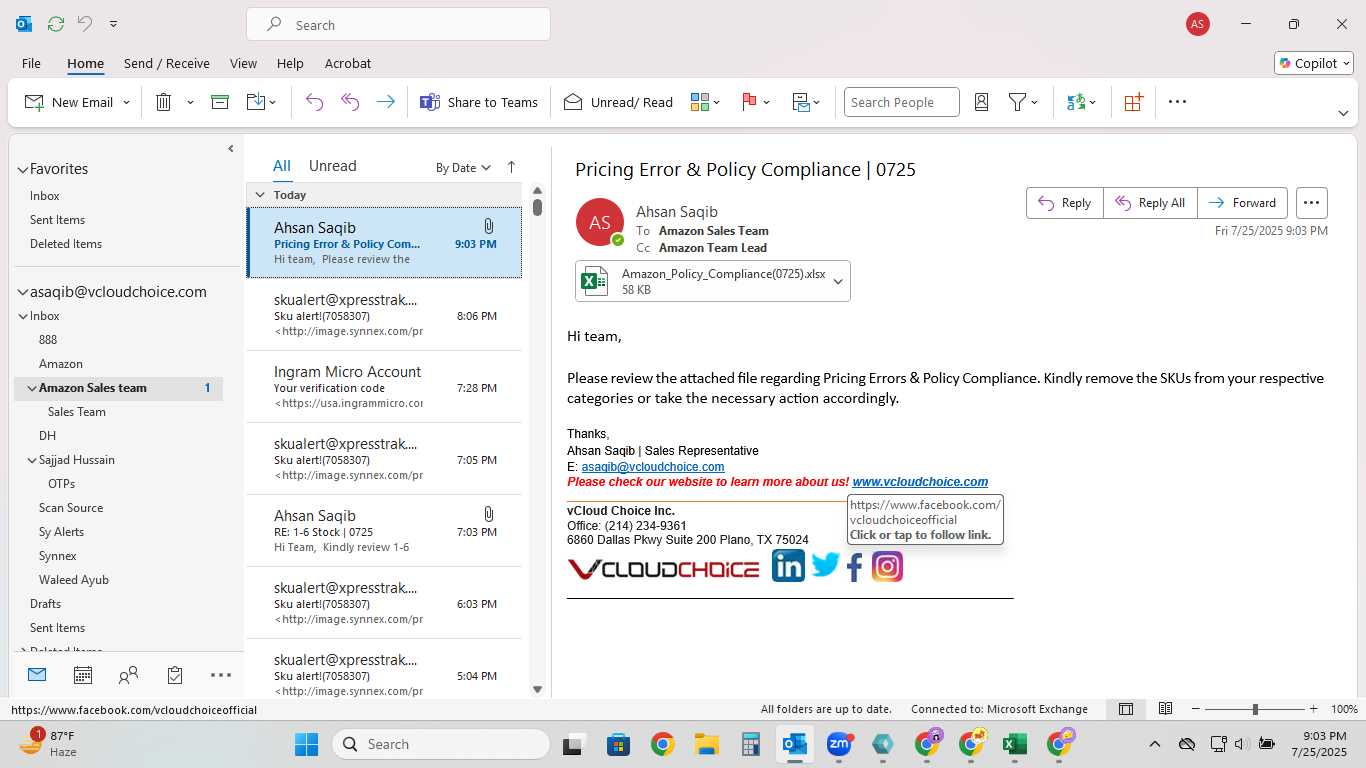Reverse sort order with the arrow

(511, 167)
